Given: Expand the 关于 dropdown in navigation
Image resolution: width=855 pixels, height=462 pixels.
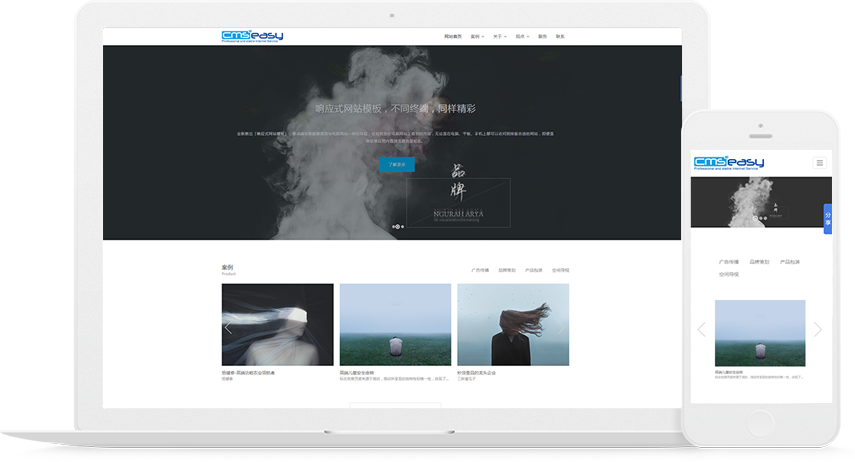Looking at the screenshot, I should pos(500,36).
